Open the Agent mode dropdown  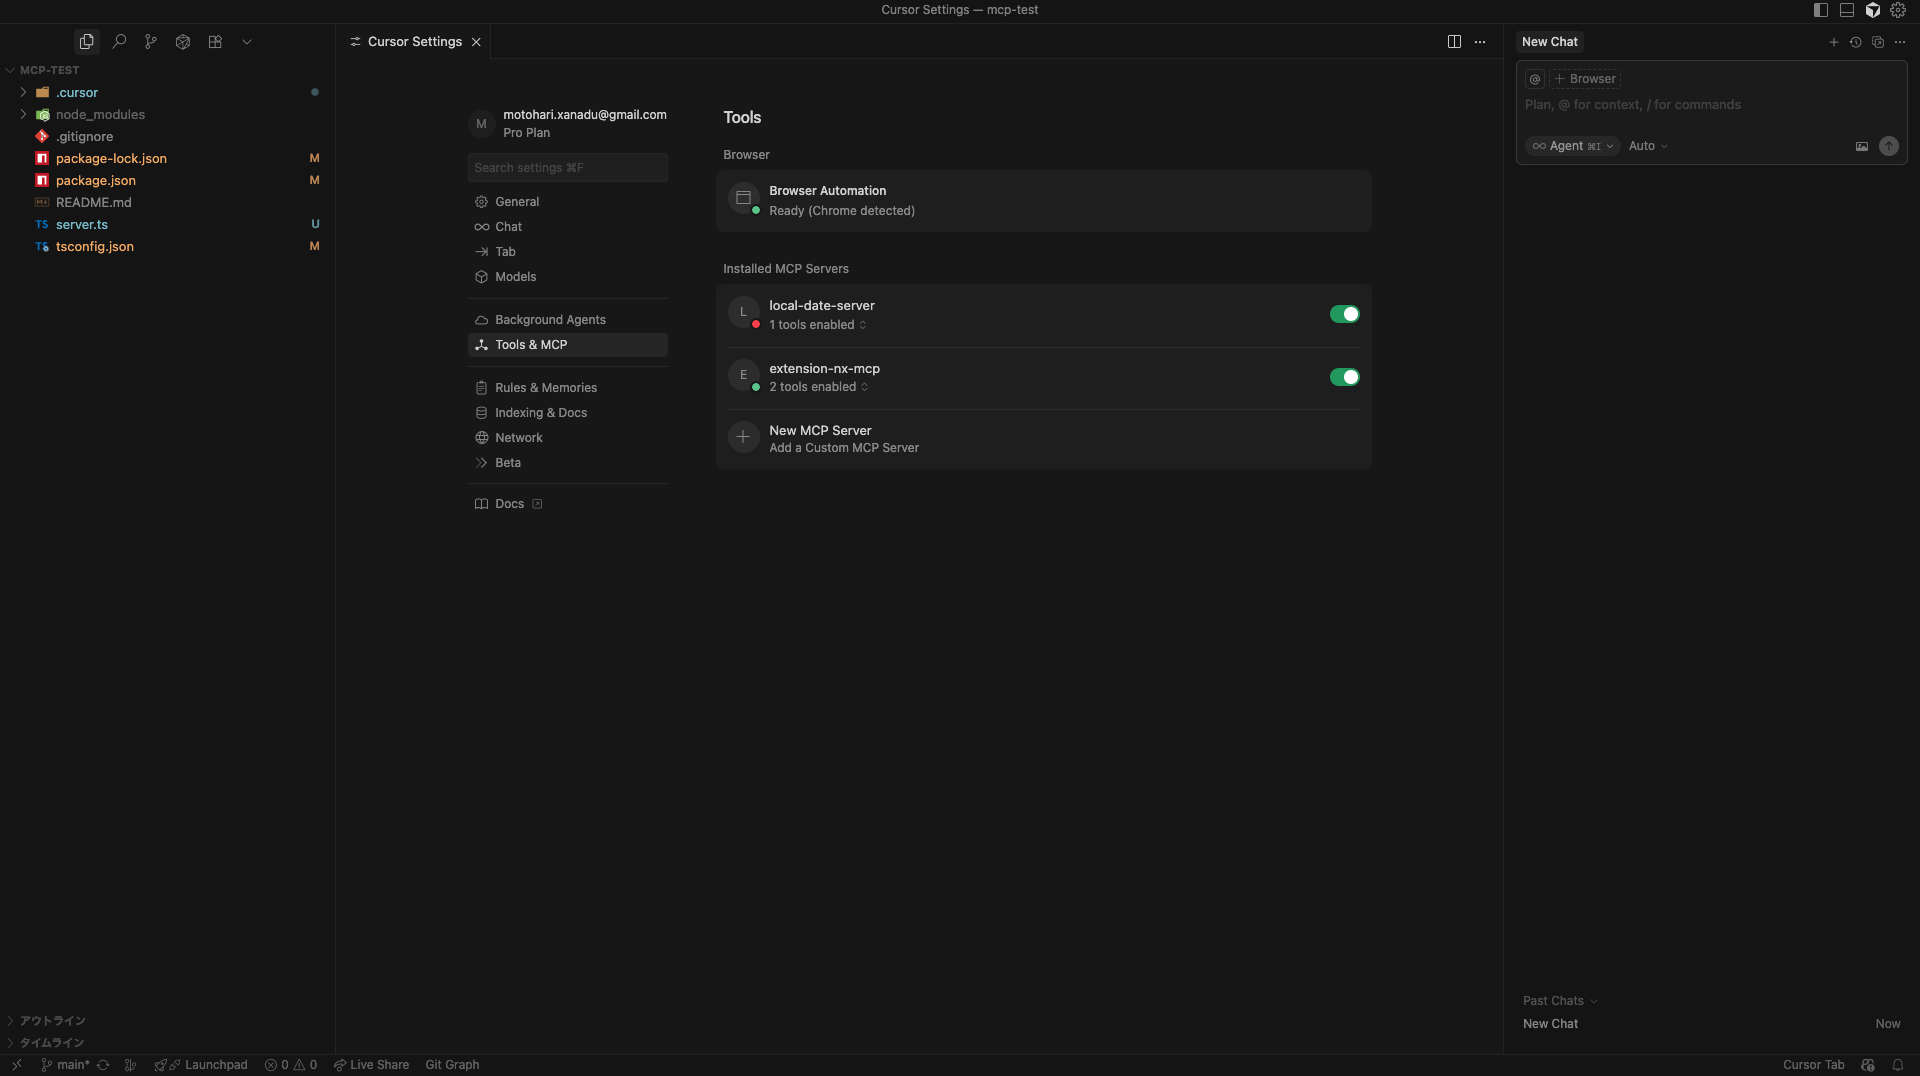point(1572,146)
